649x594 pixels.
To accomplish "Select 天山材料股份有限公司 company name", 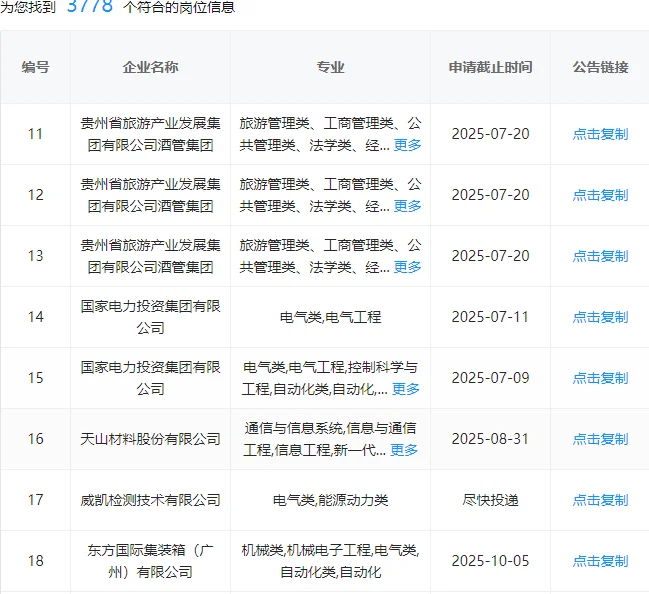I will pos(150,439).
